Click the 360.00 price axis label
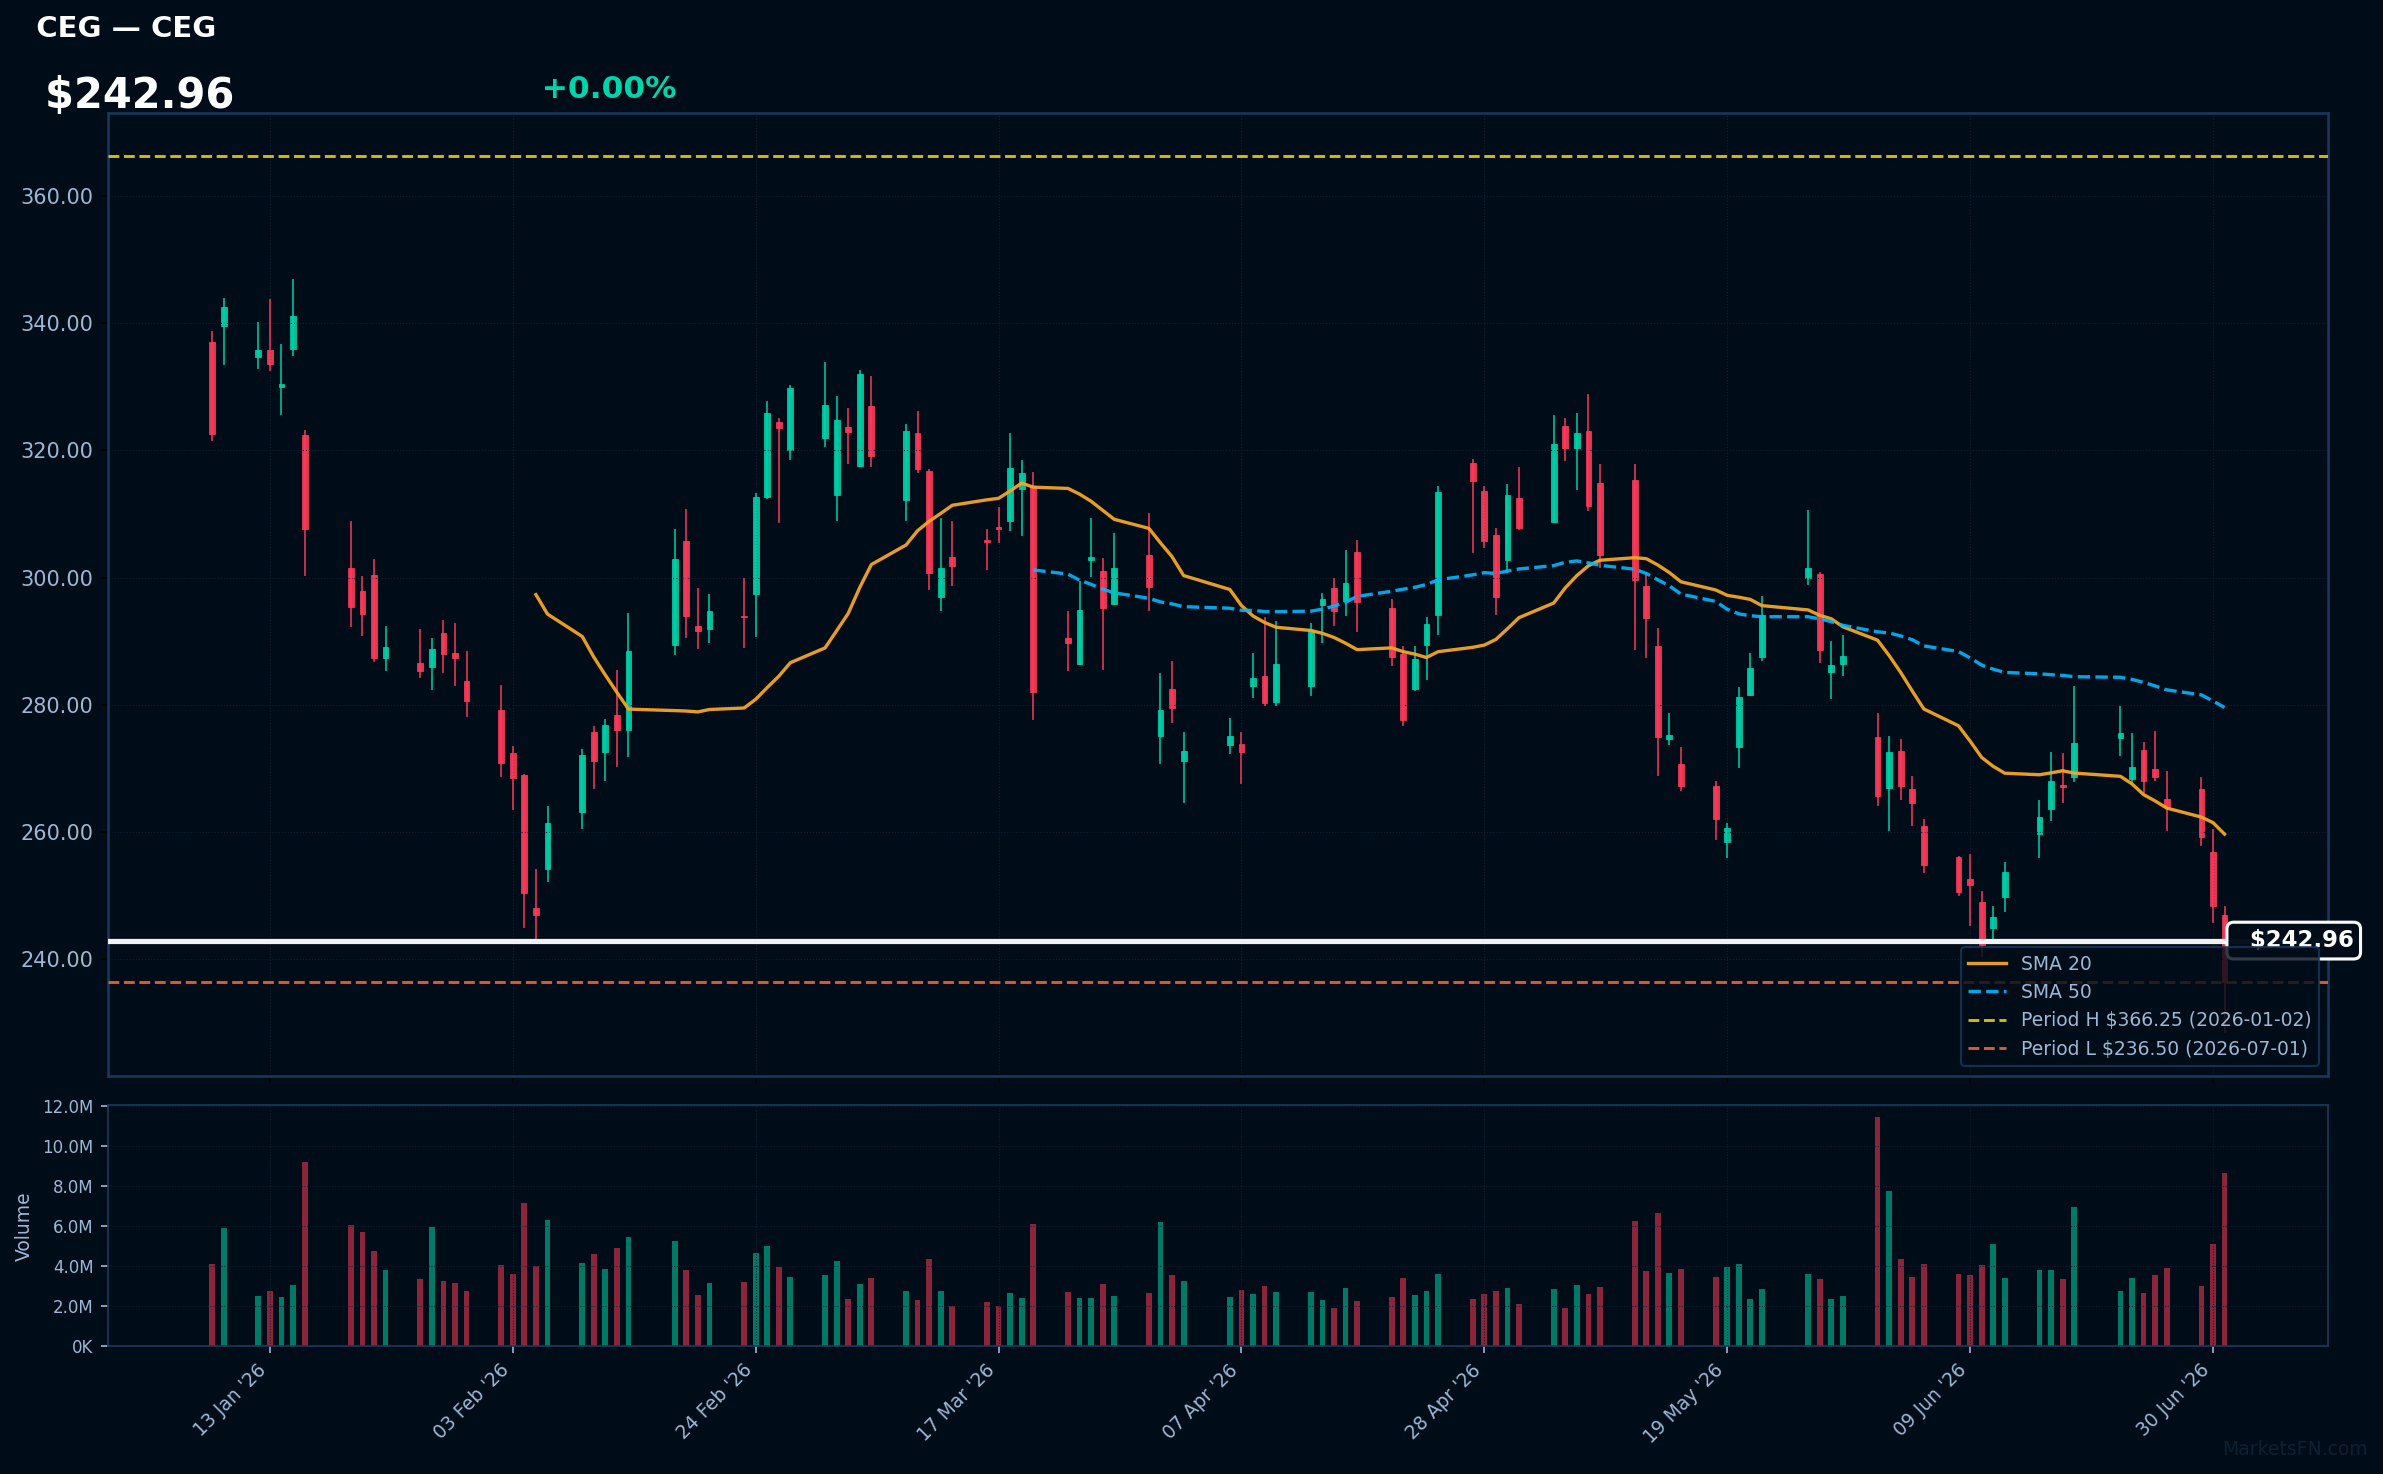2383x1474 pixels. [x=57, y=197]
